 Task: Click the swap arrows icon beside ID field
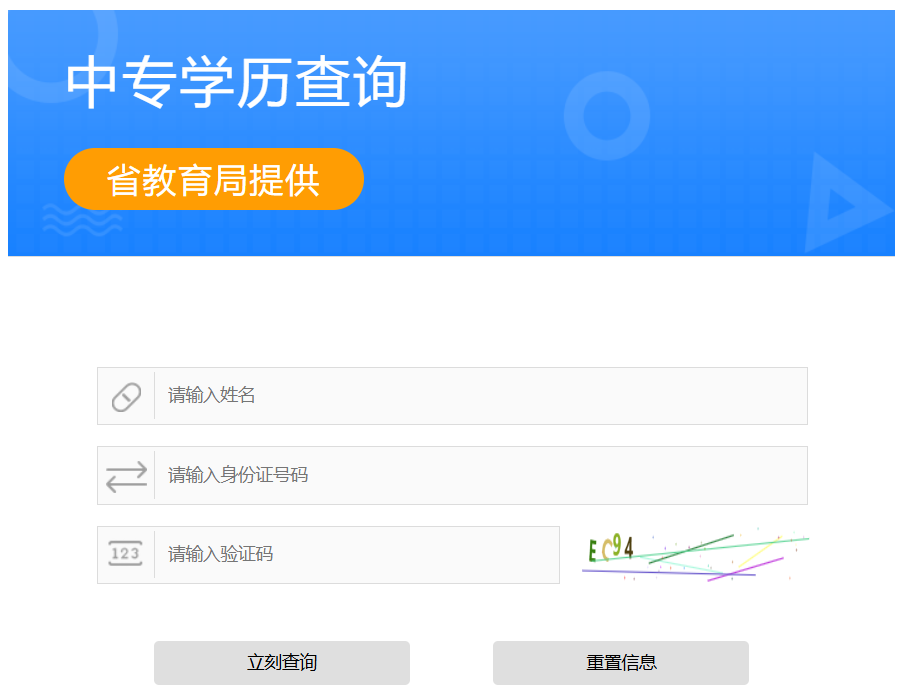(x=126, y=476)
